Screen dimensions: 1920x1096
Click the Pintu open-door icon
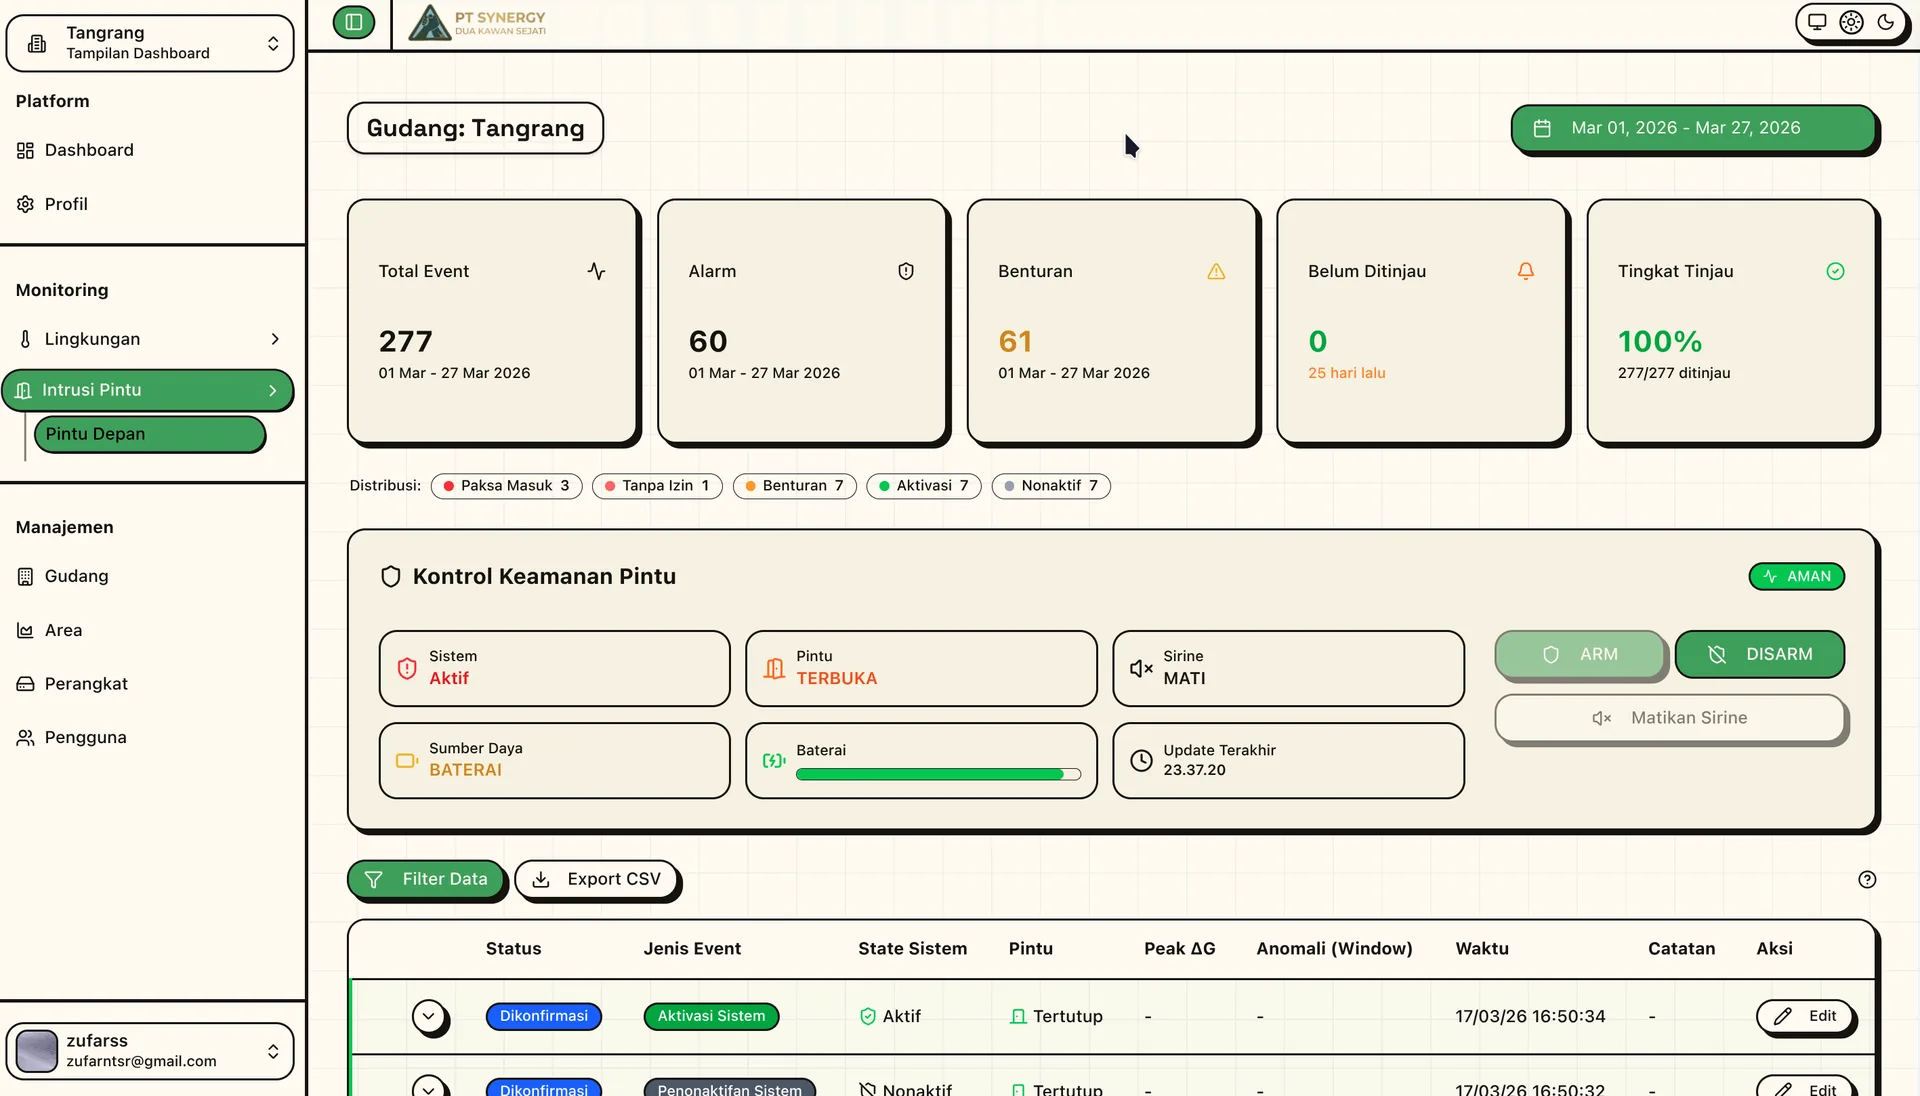click(774, 668)
